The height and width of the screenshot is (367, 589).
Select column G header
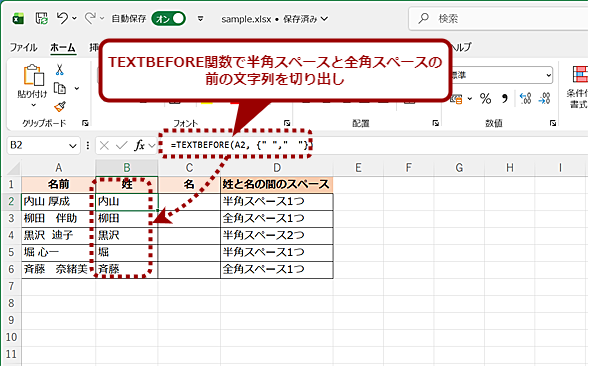point(459,168)
